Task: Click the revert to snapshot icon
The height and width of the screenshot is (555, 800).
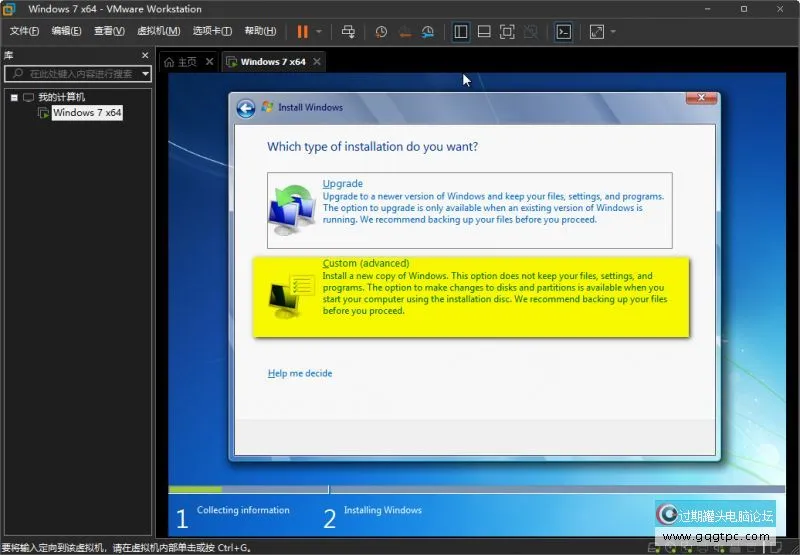Action: (x=404, y=31)
